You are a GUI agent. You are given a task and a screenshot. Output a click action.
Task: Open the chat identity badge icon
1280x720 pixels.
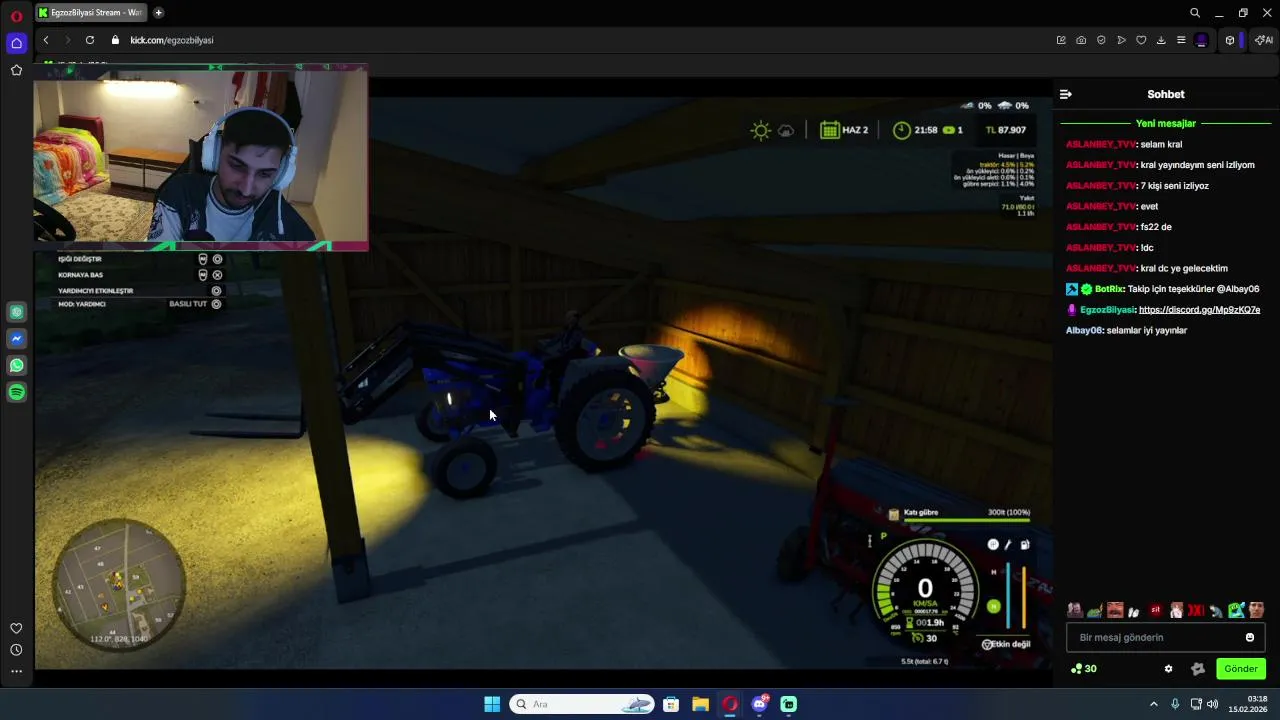tap(1198, 669)
